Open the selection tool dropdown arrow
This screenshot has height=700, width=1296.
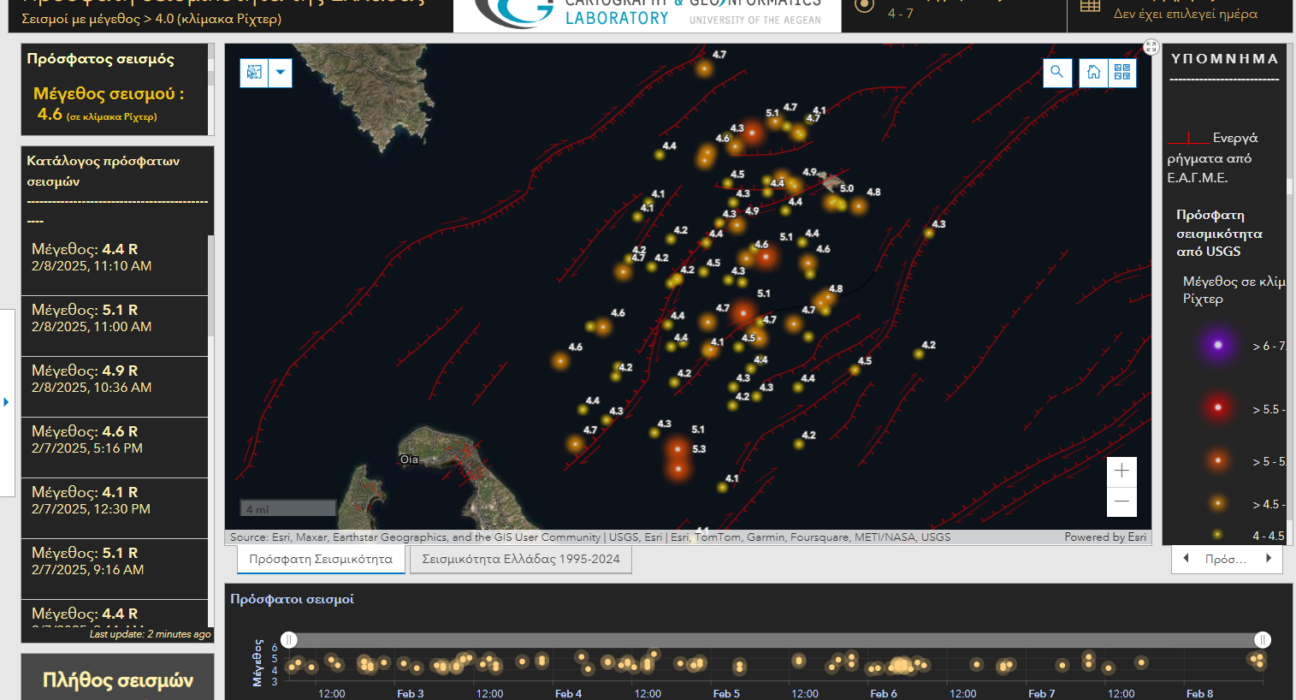point(280,73)
